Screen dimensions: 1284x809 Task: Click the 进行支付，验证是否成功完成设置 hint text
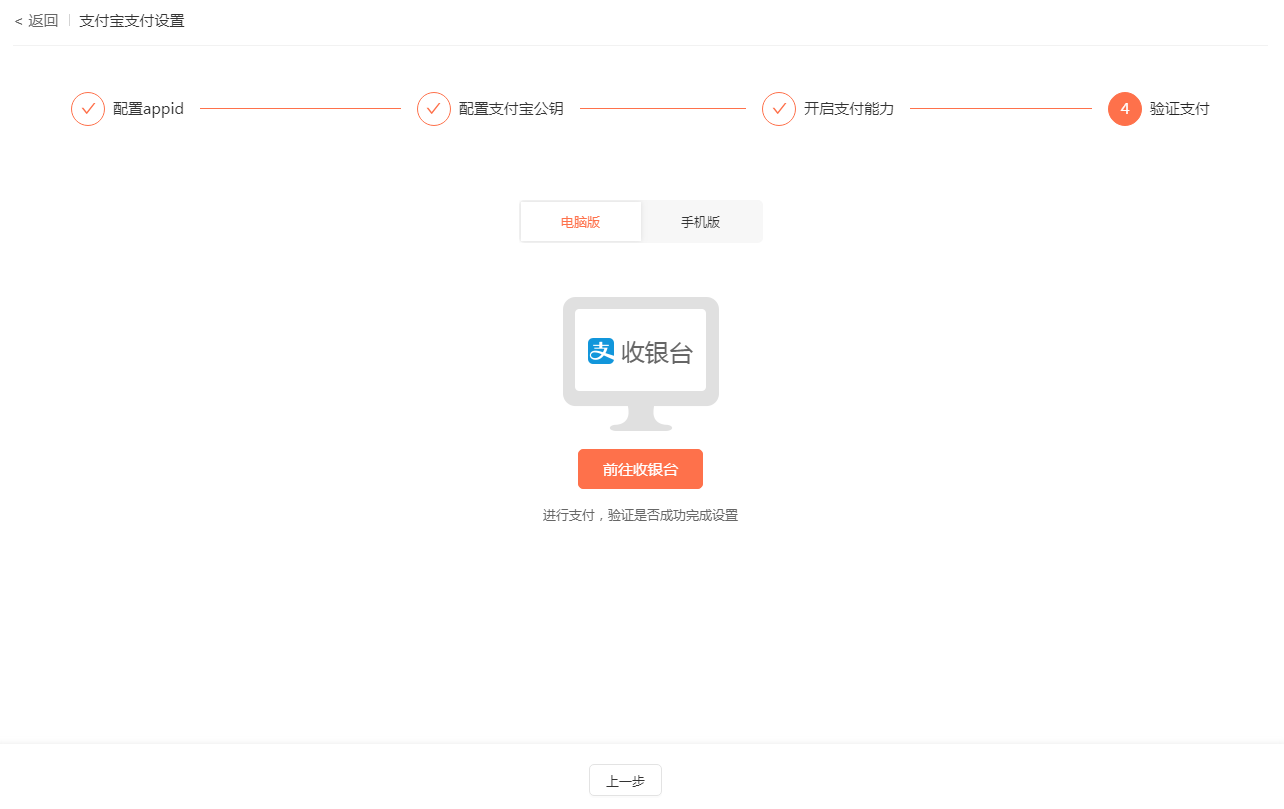pos(640,516)
